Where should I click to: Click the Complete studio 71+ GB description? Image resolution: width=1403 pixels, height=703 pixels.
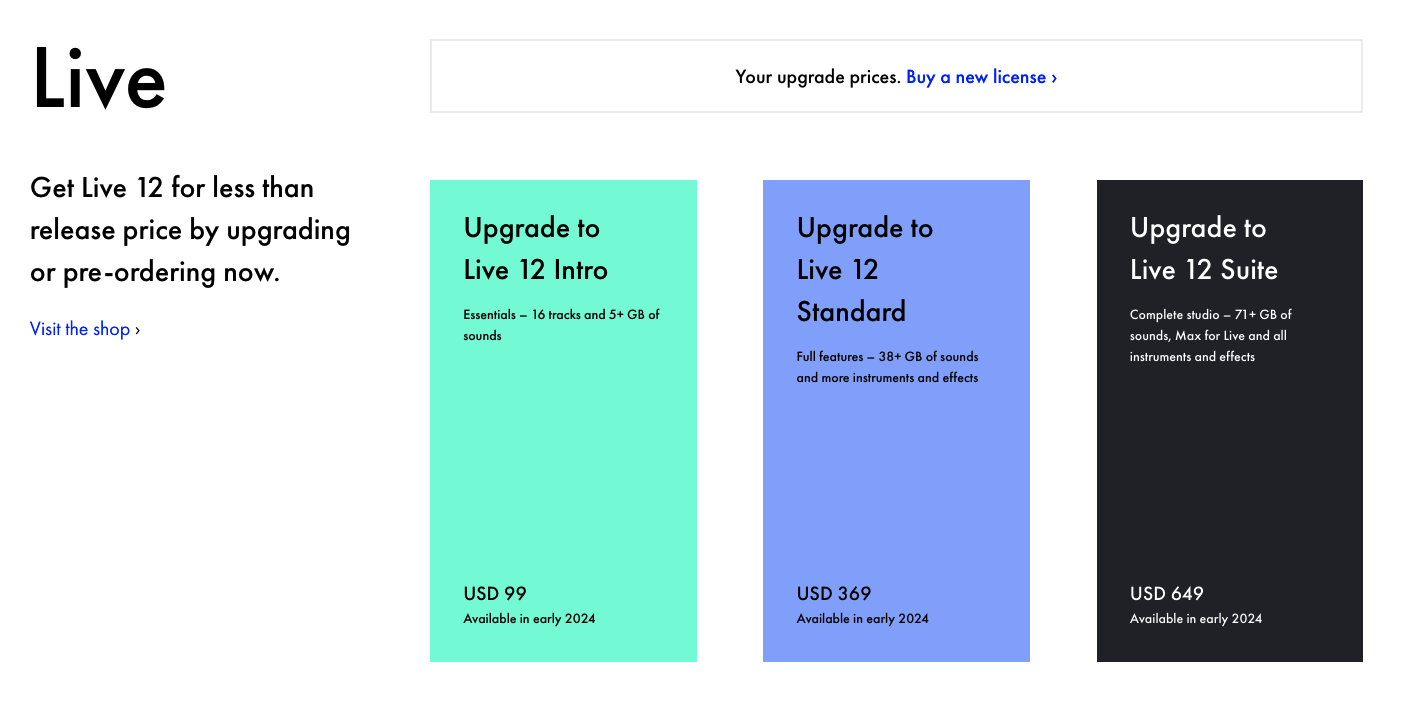pos(1210,335)
